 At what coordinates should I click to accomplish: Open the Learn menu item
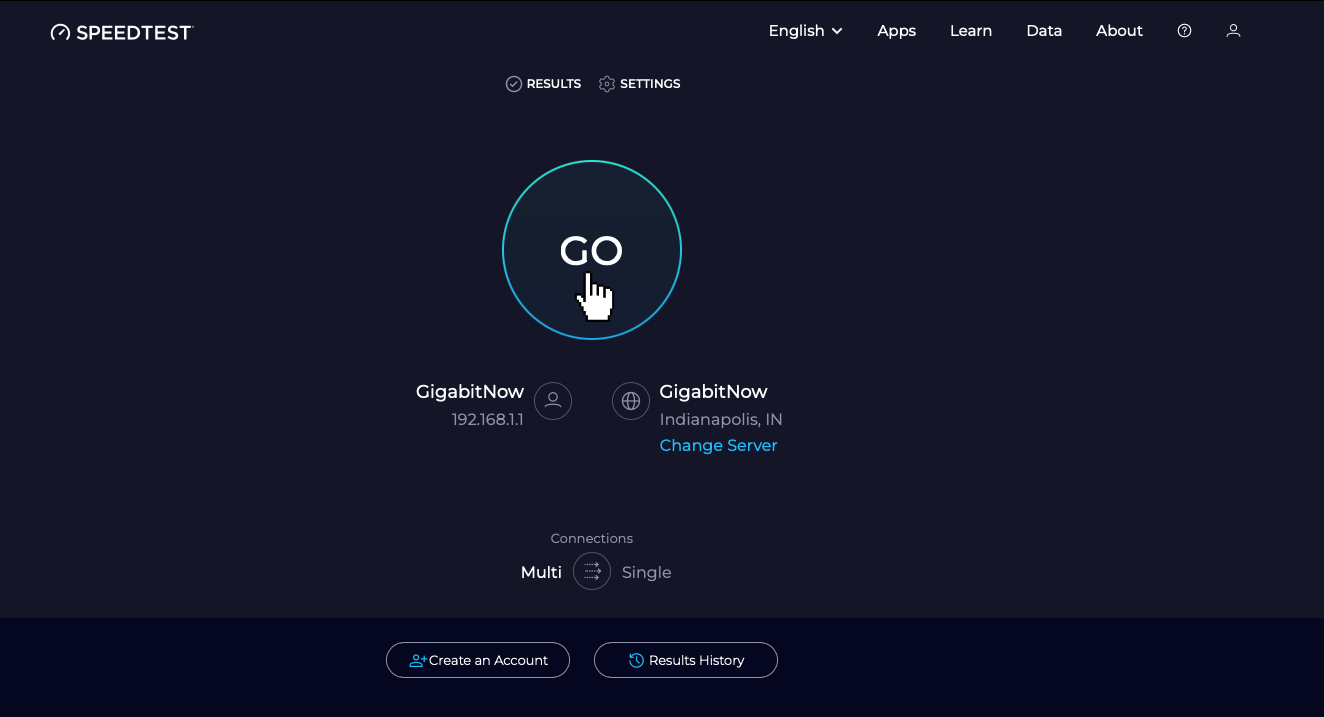(971, 31)
